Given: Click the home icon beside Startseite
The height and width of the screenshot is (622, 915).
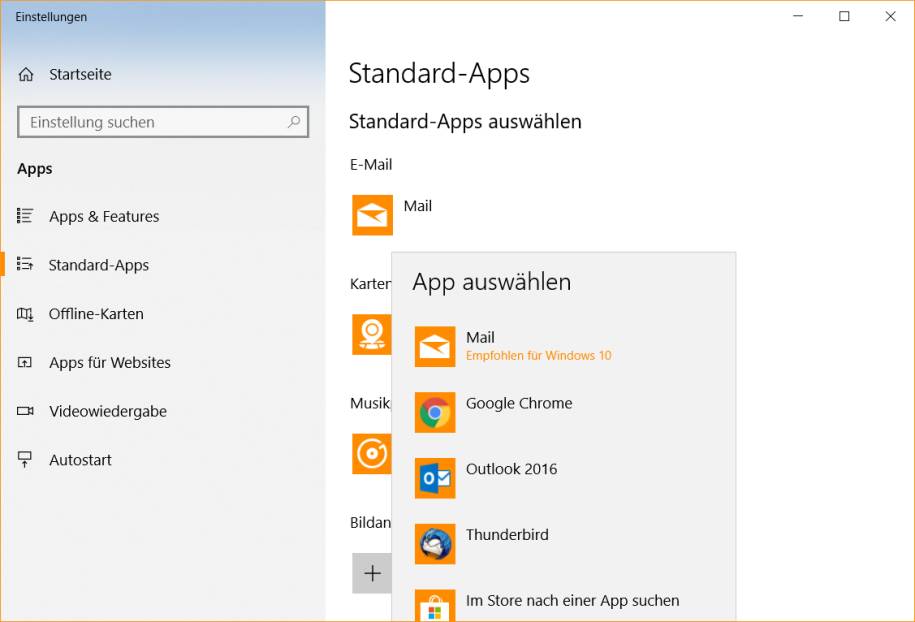Looking at the screenshot, I should point(26,75).
